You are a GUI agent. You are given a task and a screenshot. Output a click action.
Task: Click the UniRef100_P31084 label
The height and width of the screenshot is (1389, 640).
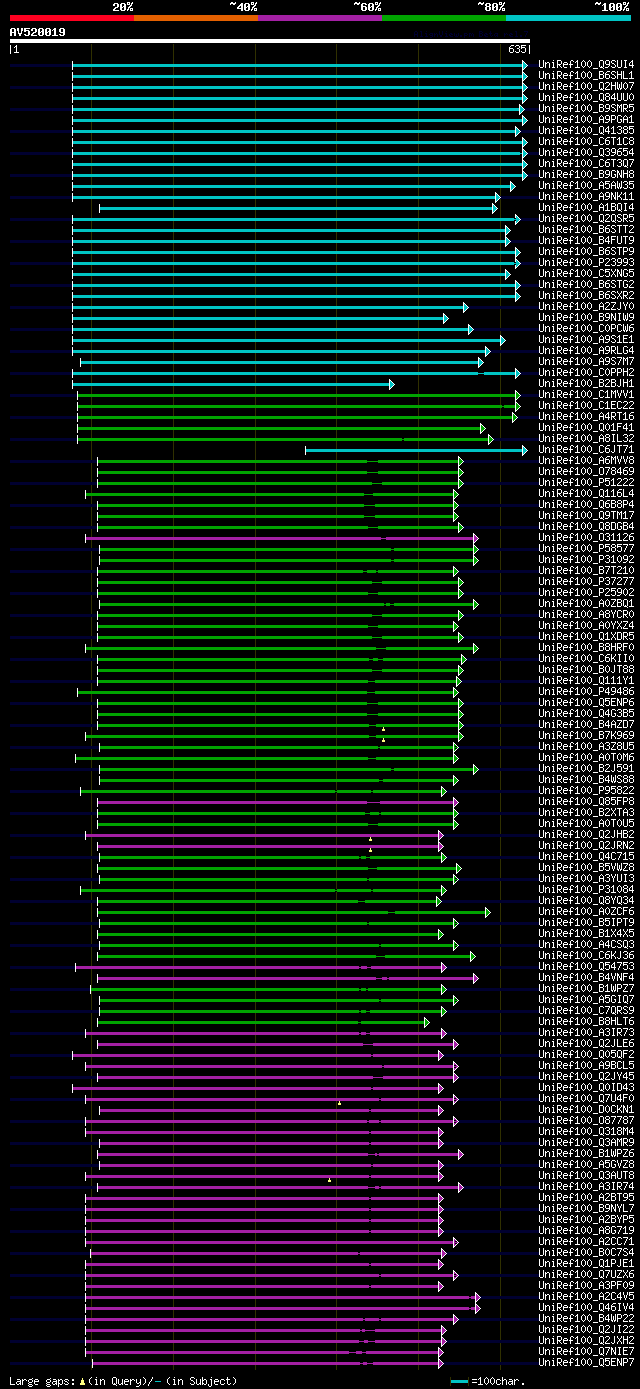click(x=586, y=890)
